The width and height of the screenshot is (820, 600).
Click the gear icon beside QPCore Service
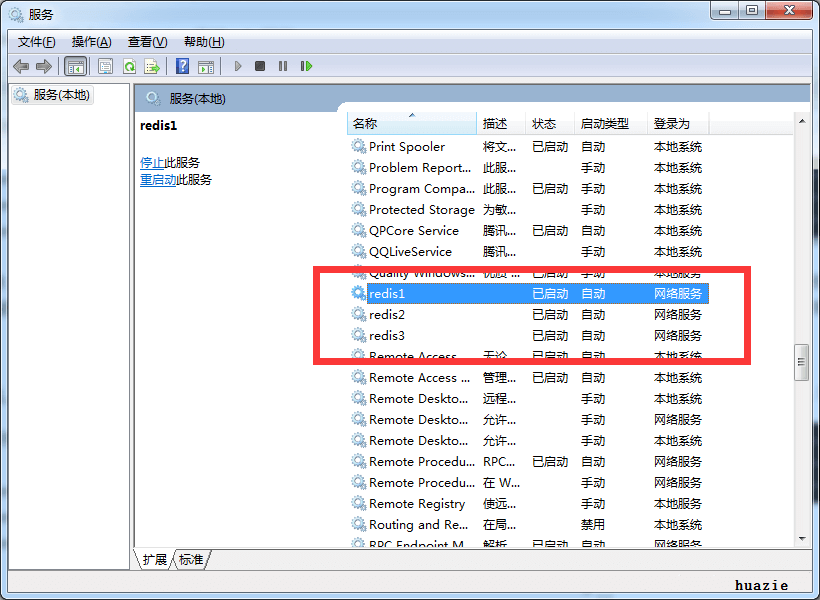358,230
